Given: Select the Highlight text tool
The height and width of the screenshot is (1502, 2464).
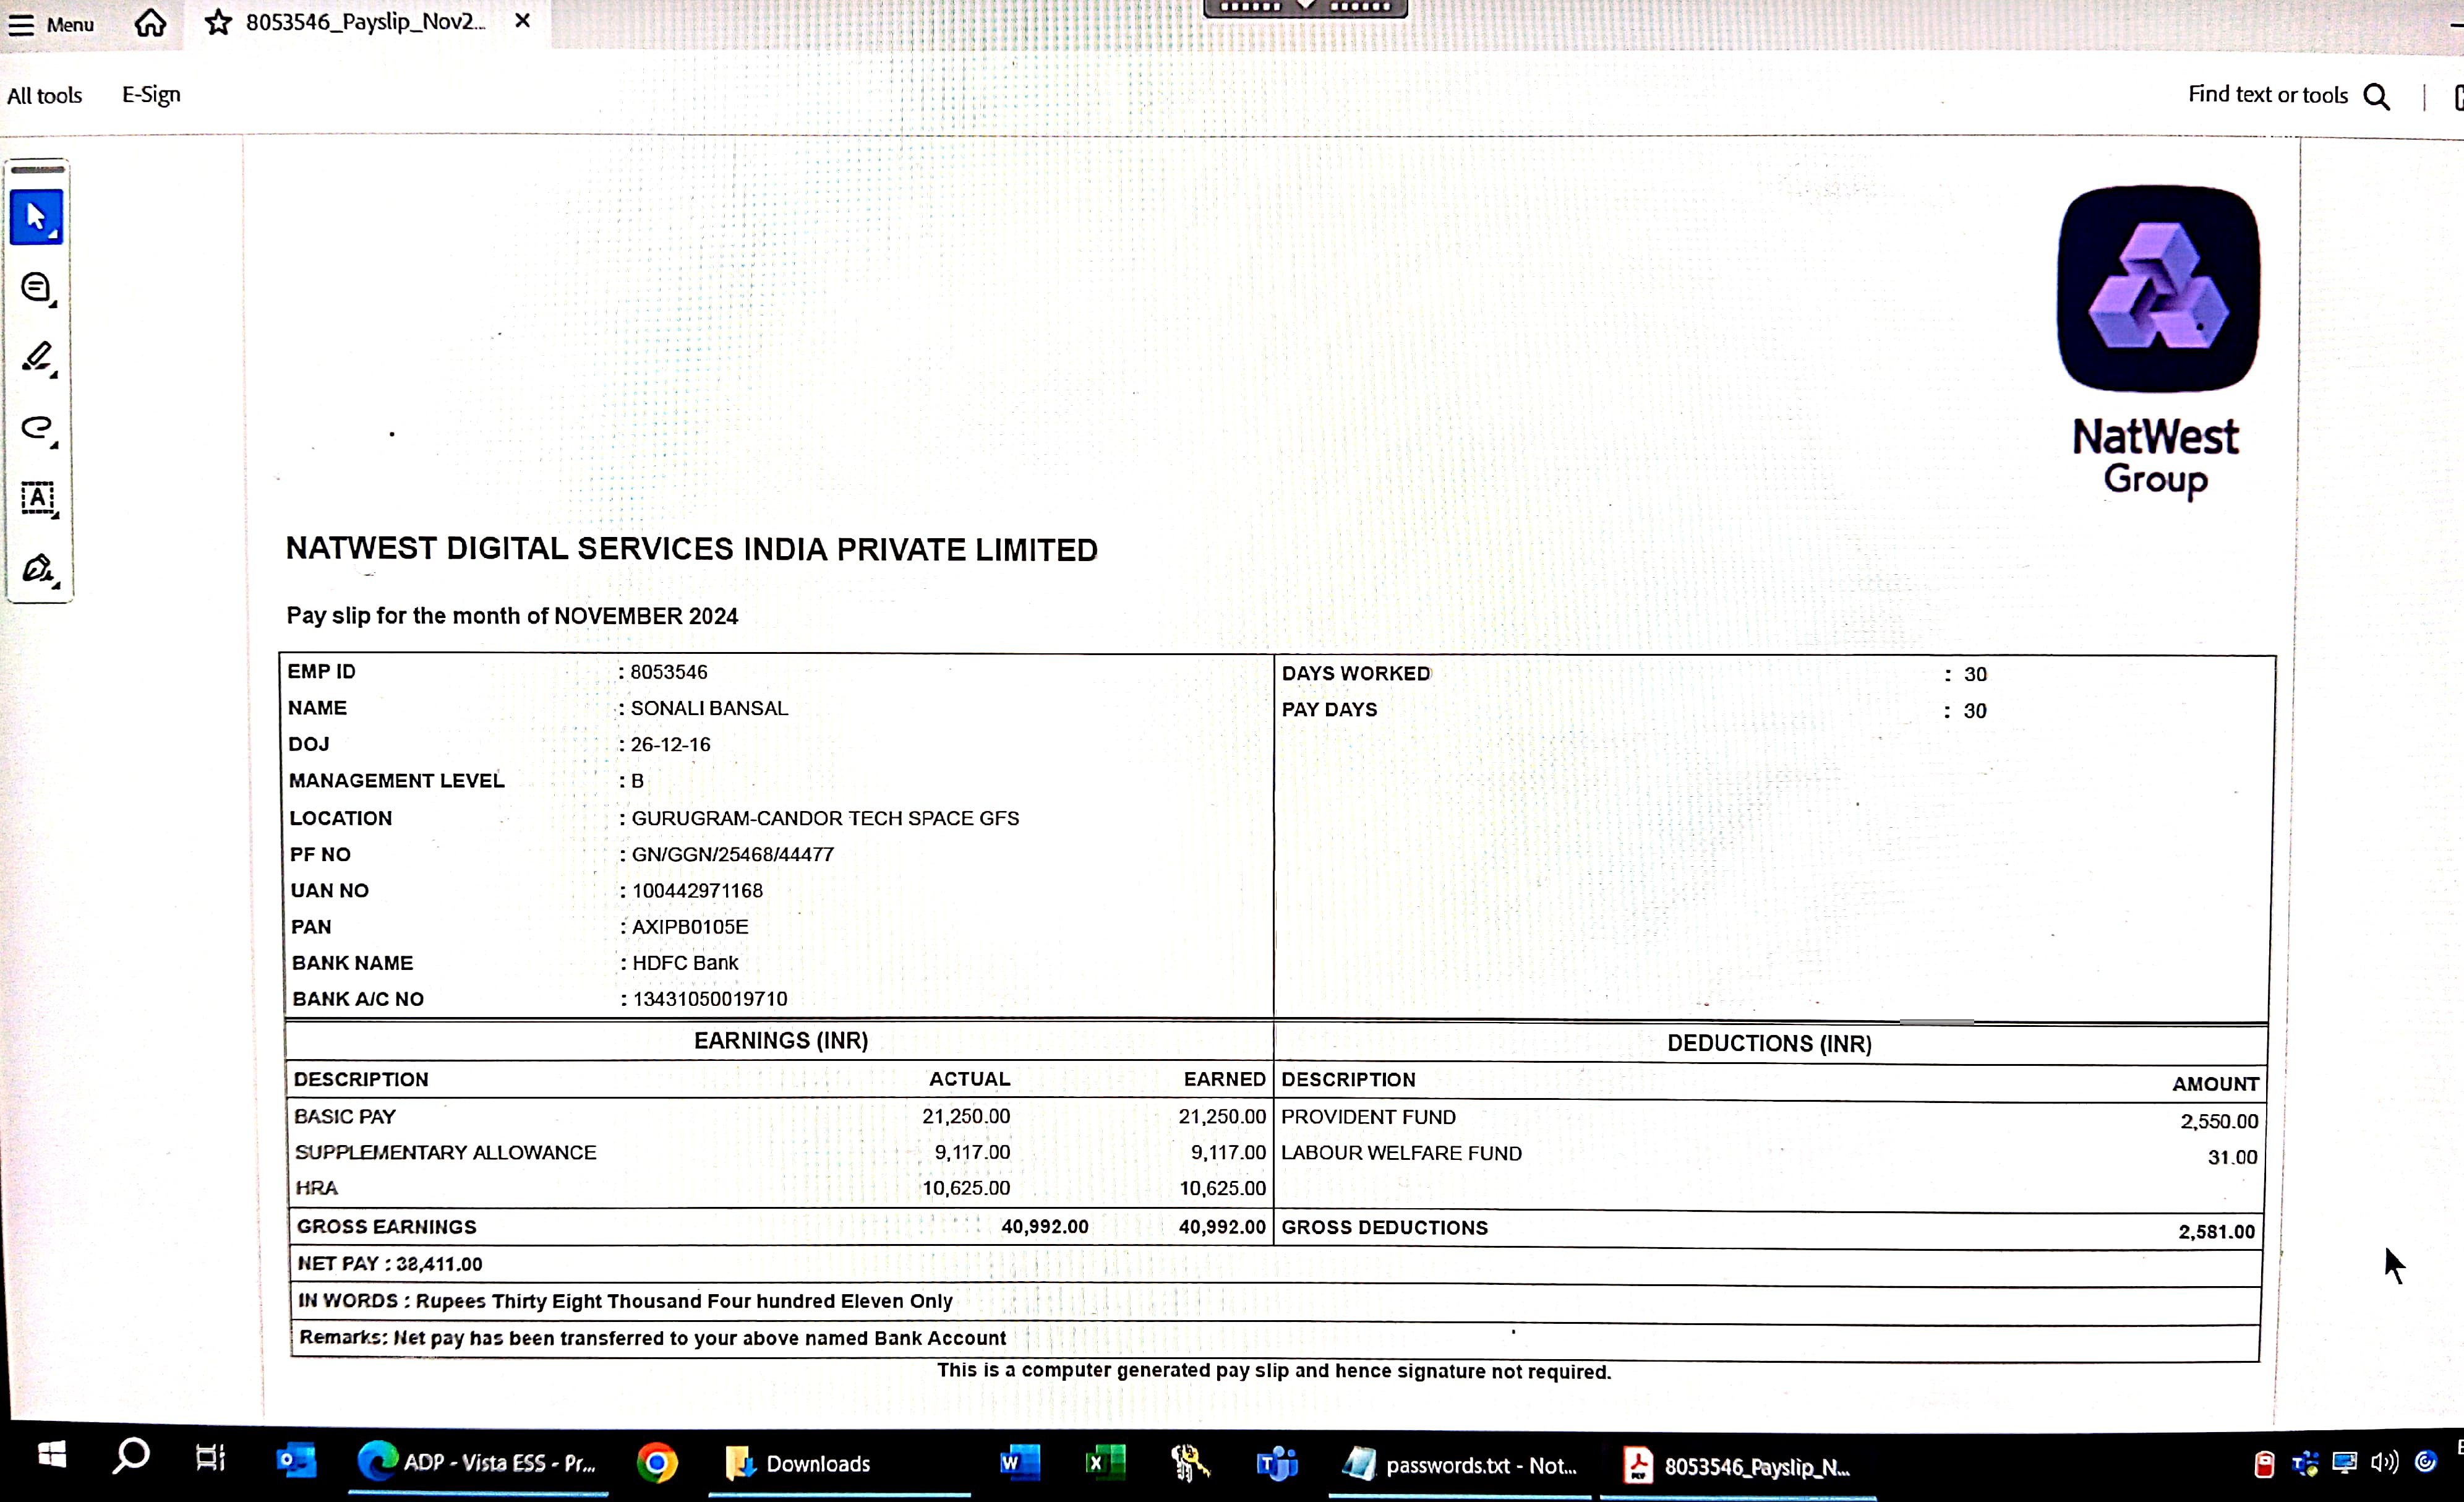Looking at the screenshot, I should [37, 357].
